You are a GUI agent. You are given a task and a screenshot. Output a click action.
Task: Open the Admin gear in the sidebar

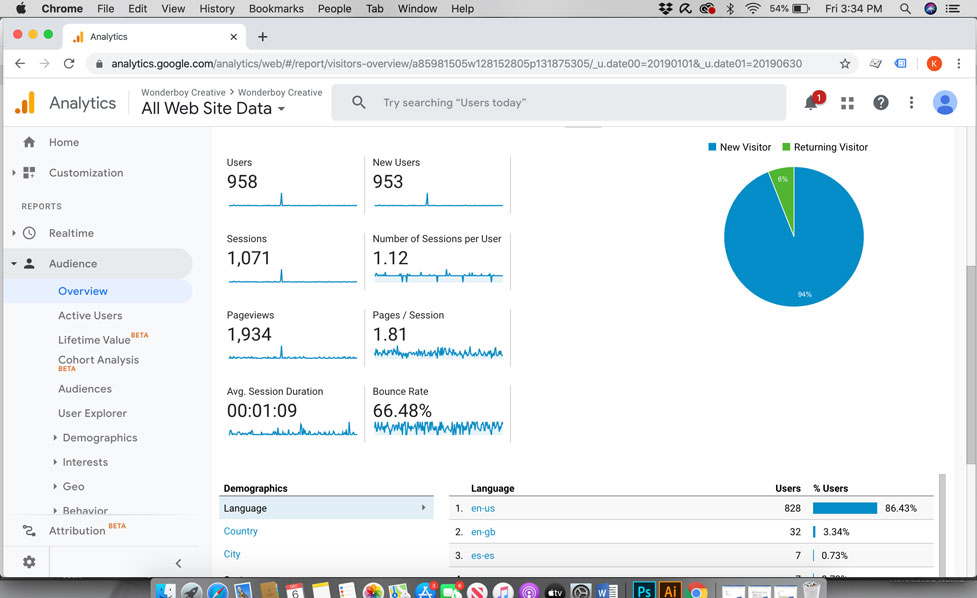(27, 562)
